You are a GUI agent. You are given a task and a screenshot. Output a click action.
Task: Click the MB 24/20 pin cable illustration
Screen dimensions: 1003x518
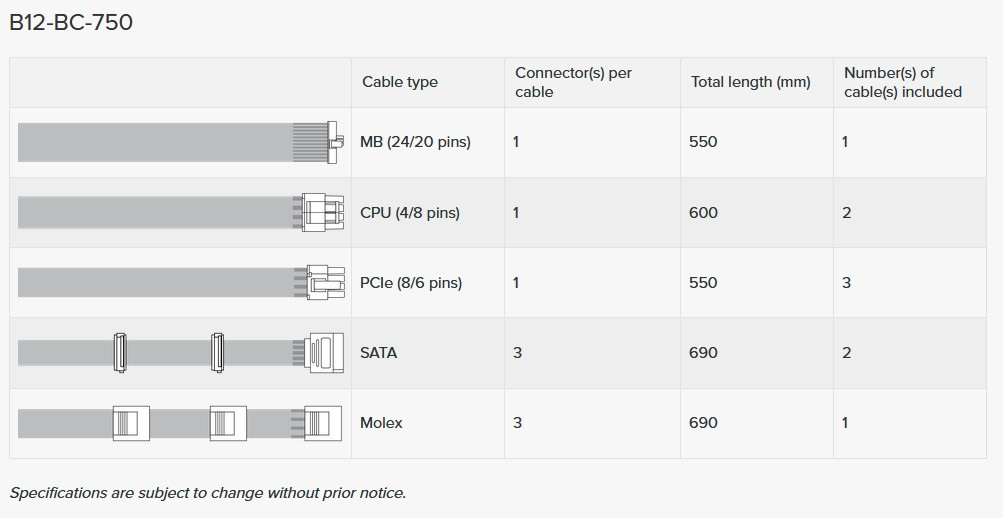point(180,142)
